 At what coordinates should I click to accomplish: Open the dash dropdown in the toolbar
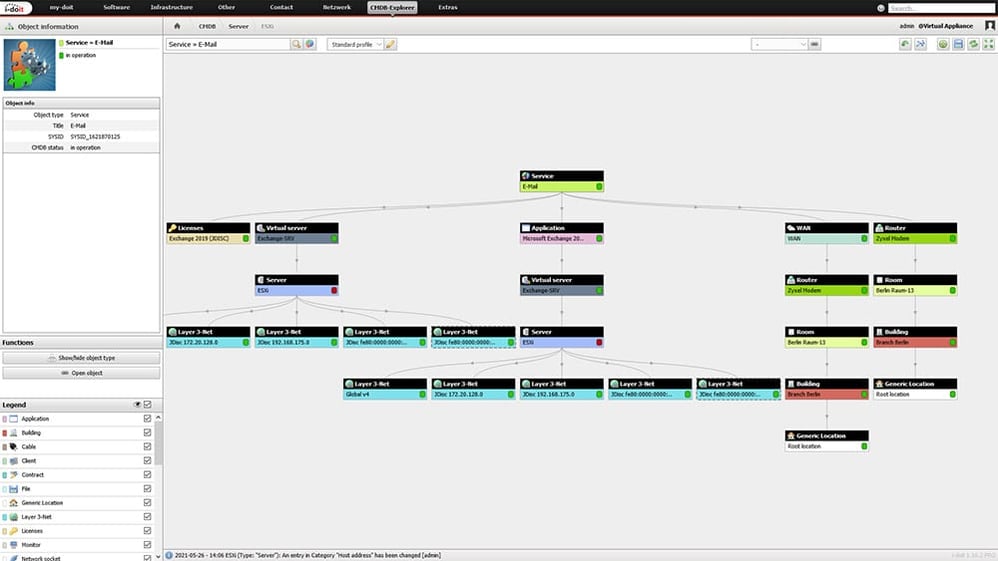coord(779,44)
